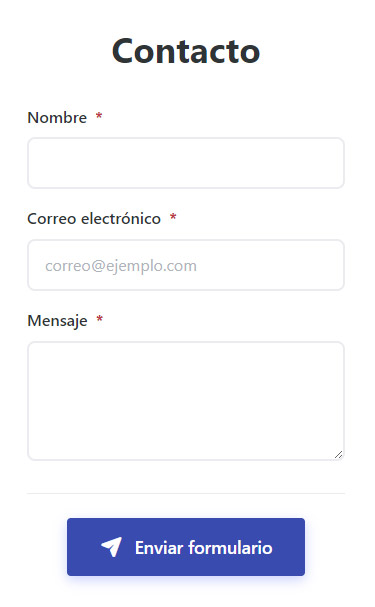The width and height of the screenshot is (375, 607).
Task: Click the Mensaje field label
Action: 57,321
